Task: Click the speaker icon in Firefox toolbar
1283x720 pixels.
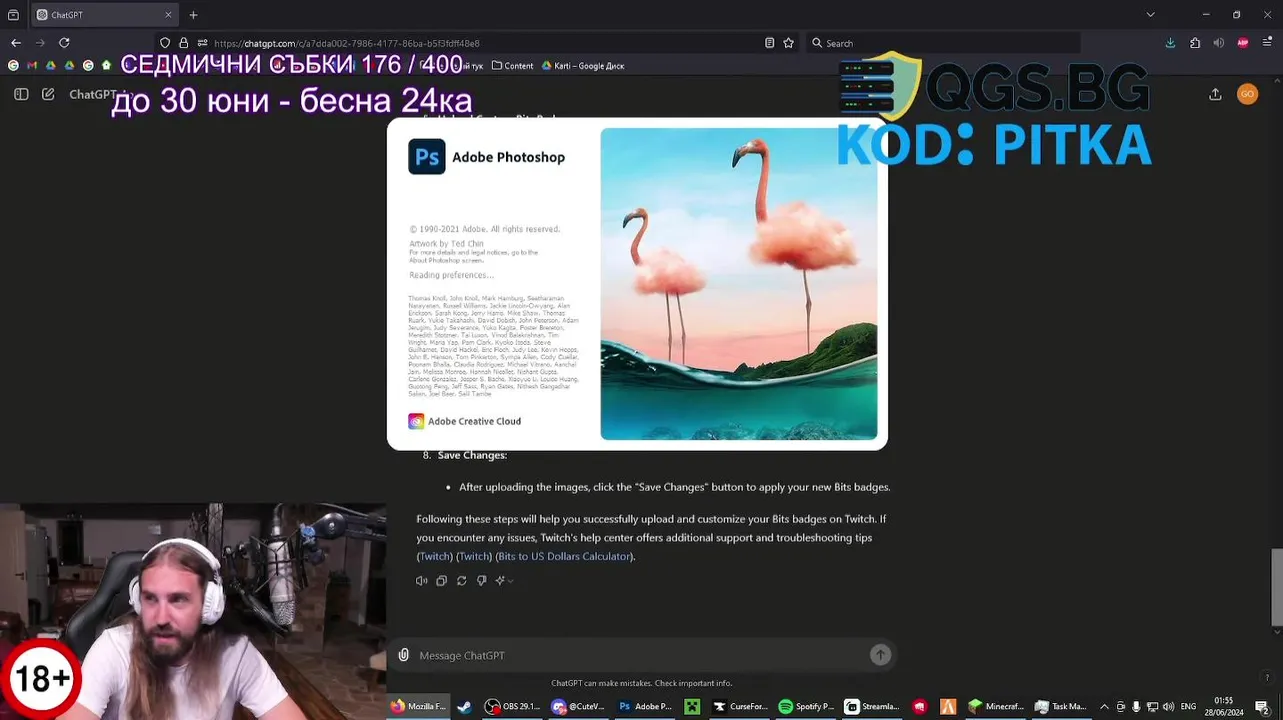Action: tap(1218, 43)
